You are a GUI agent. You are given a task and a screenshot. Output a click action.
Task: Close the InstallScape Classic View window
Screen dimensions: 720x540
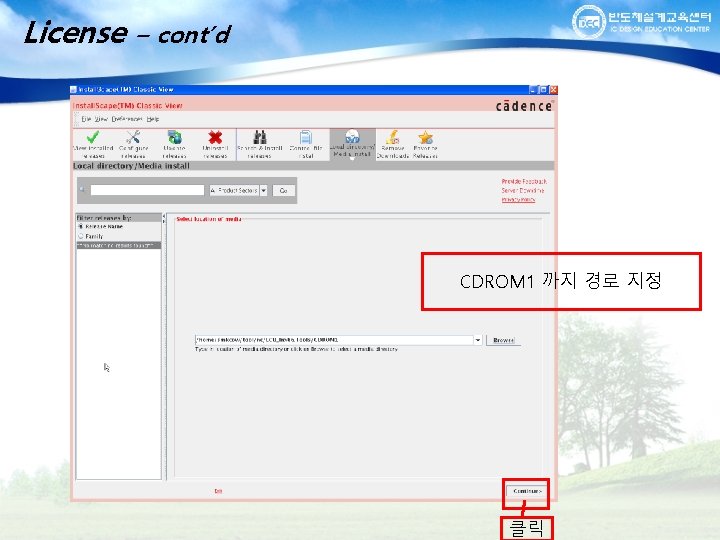pos(553,90)
